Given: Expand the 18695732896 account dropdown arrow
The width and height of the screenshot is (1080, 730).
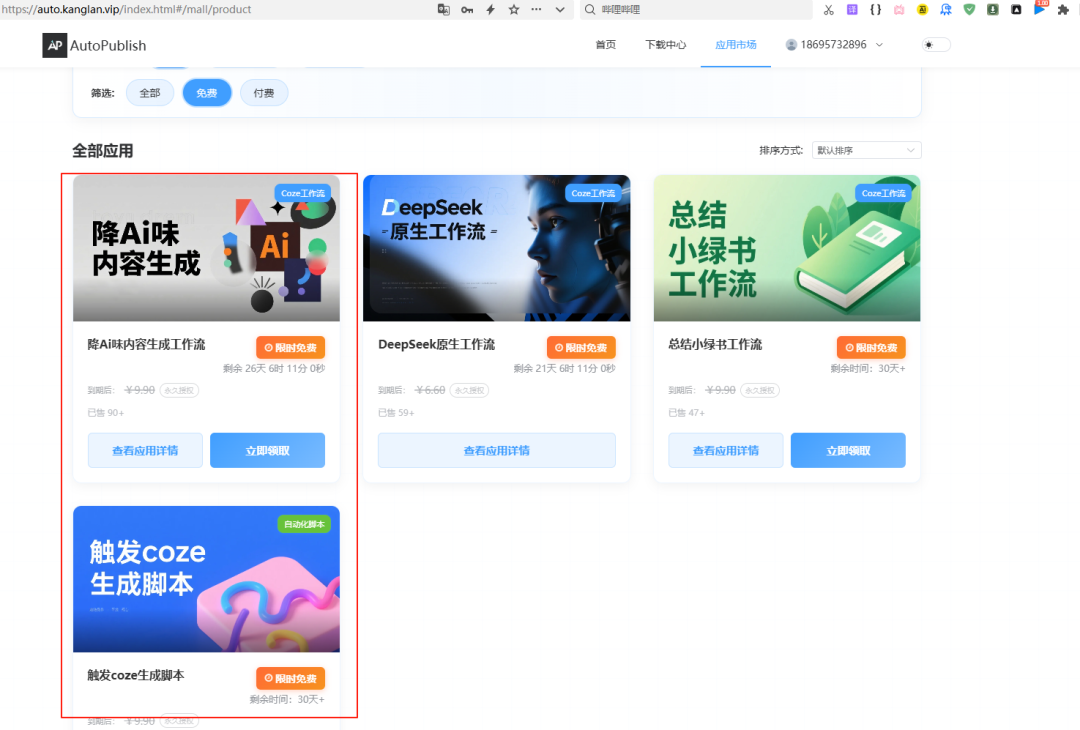Looking at the screenshot, I should (879, 45).
